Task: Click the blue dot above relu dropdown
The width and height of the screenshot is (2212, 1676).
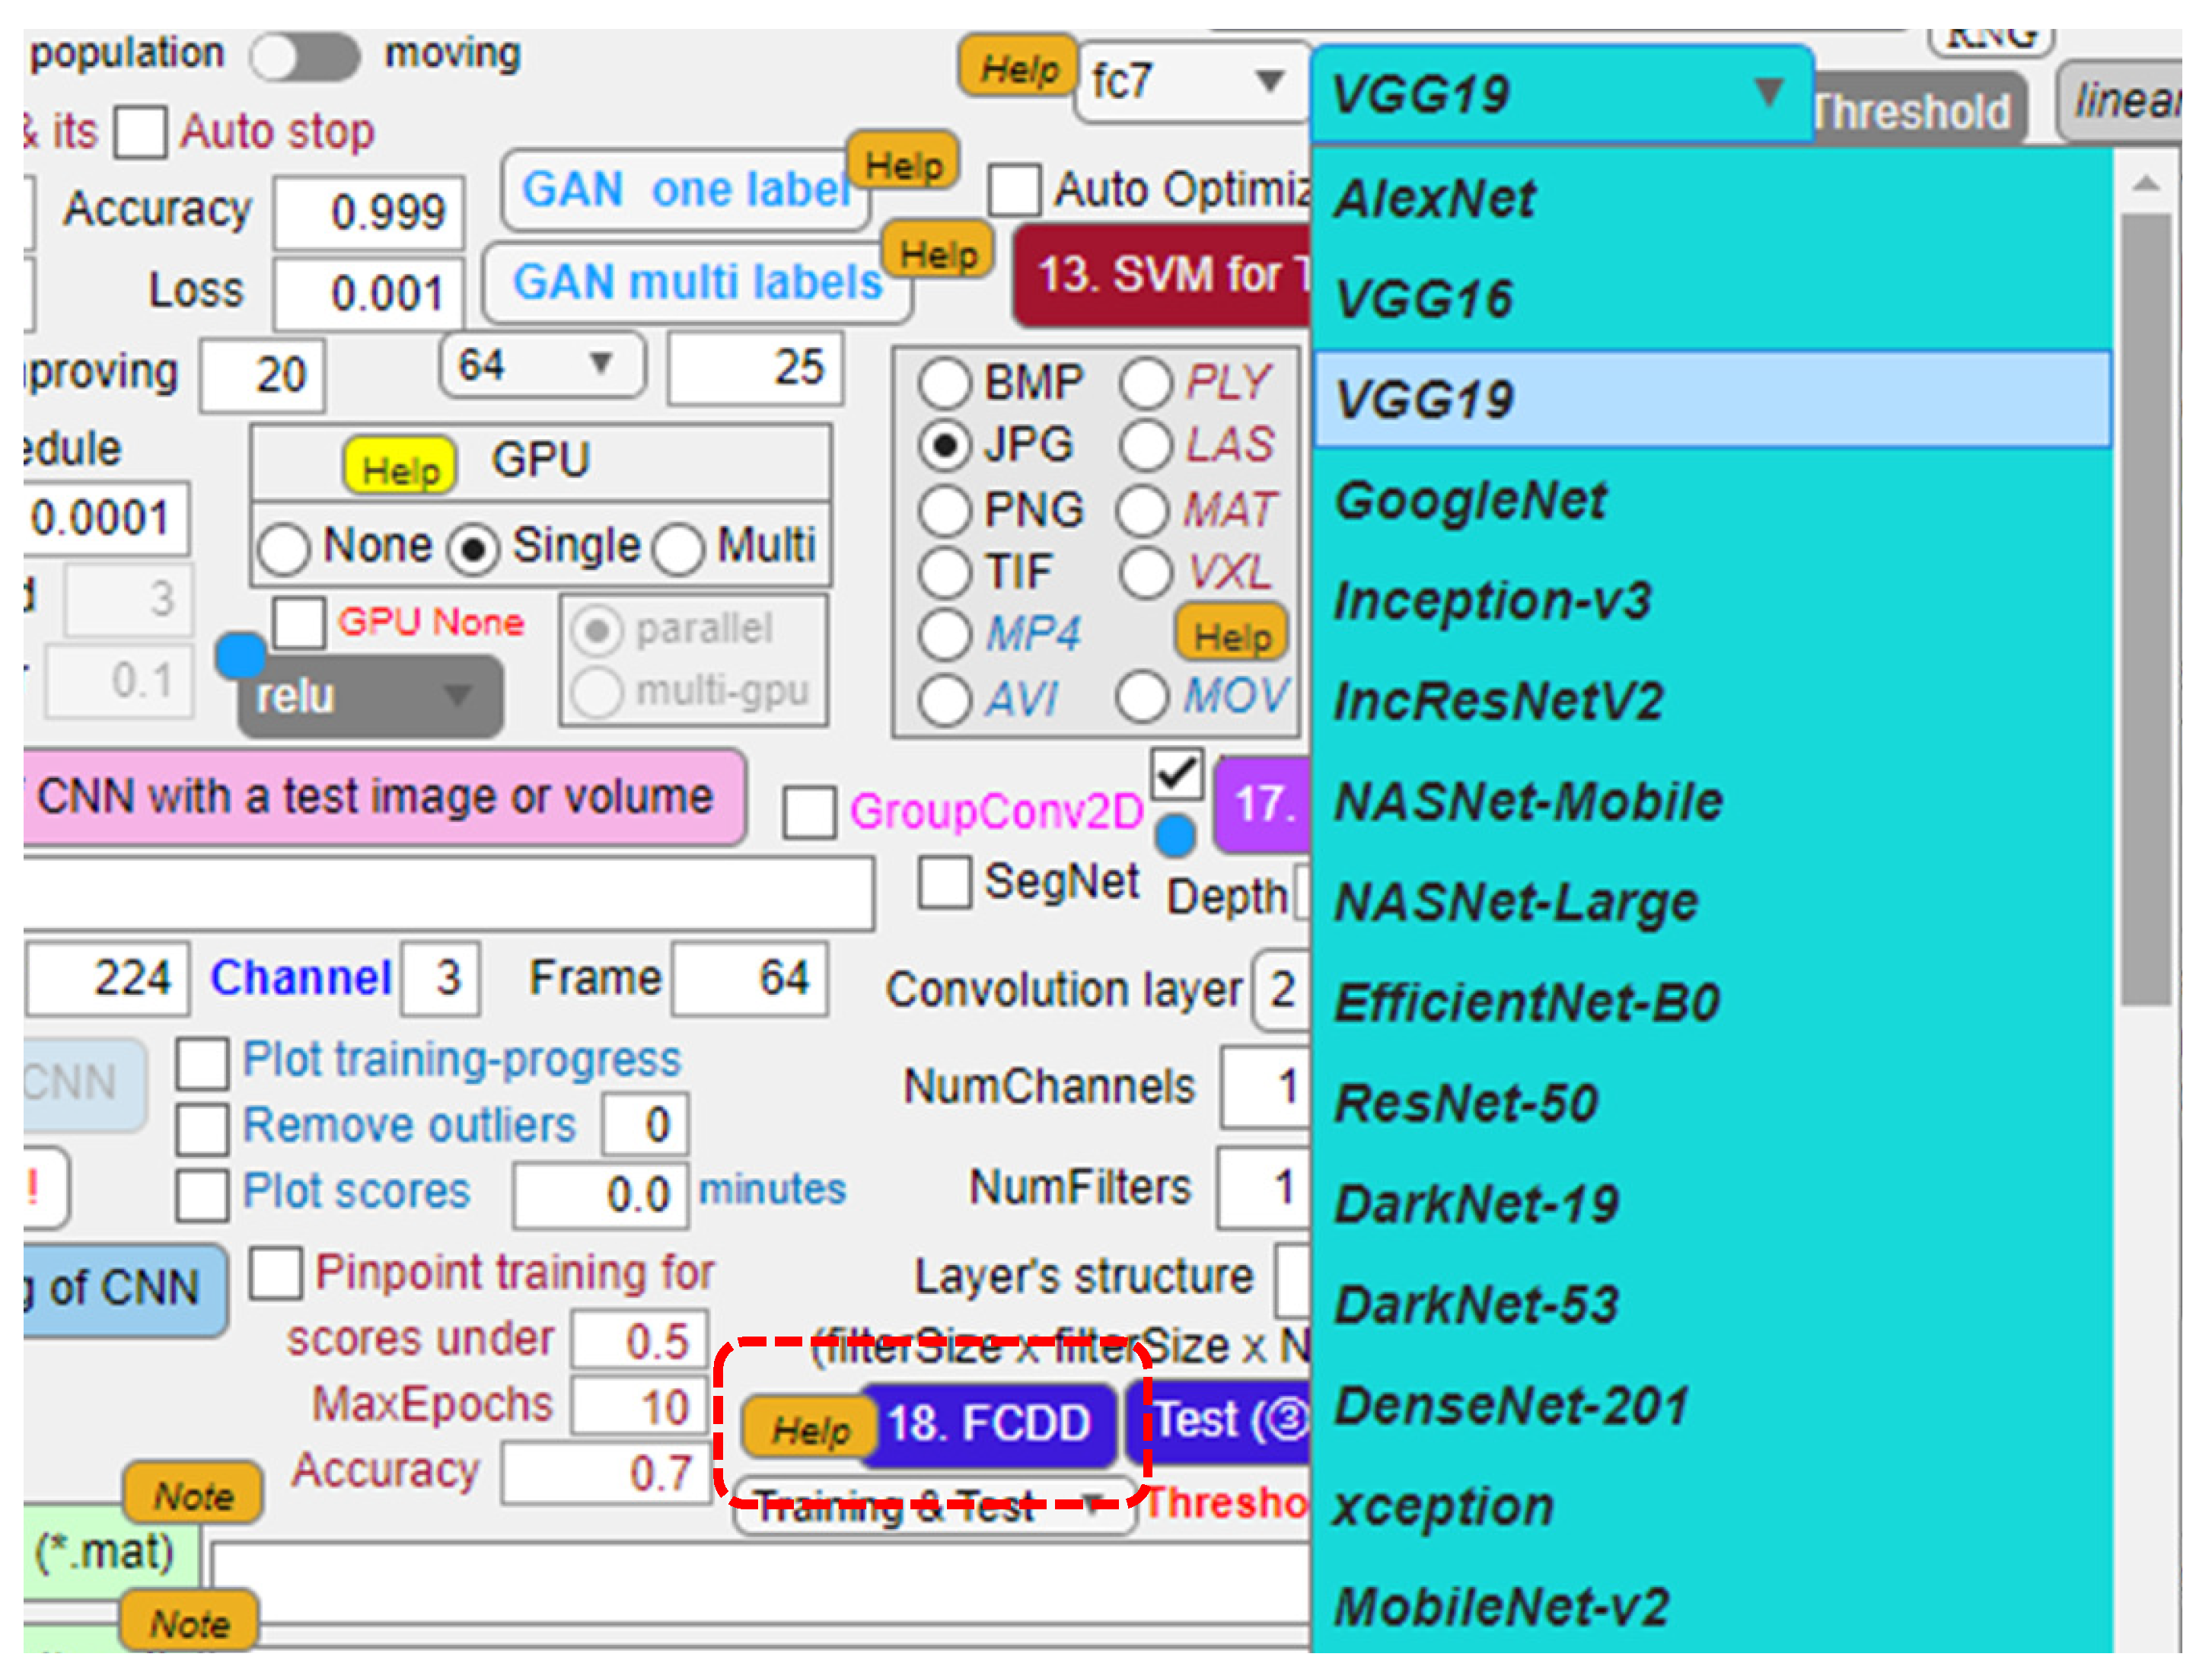Action: click(x=240, y=656)
